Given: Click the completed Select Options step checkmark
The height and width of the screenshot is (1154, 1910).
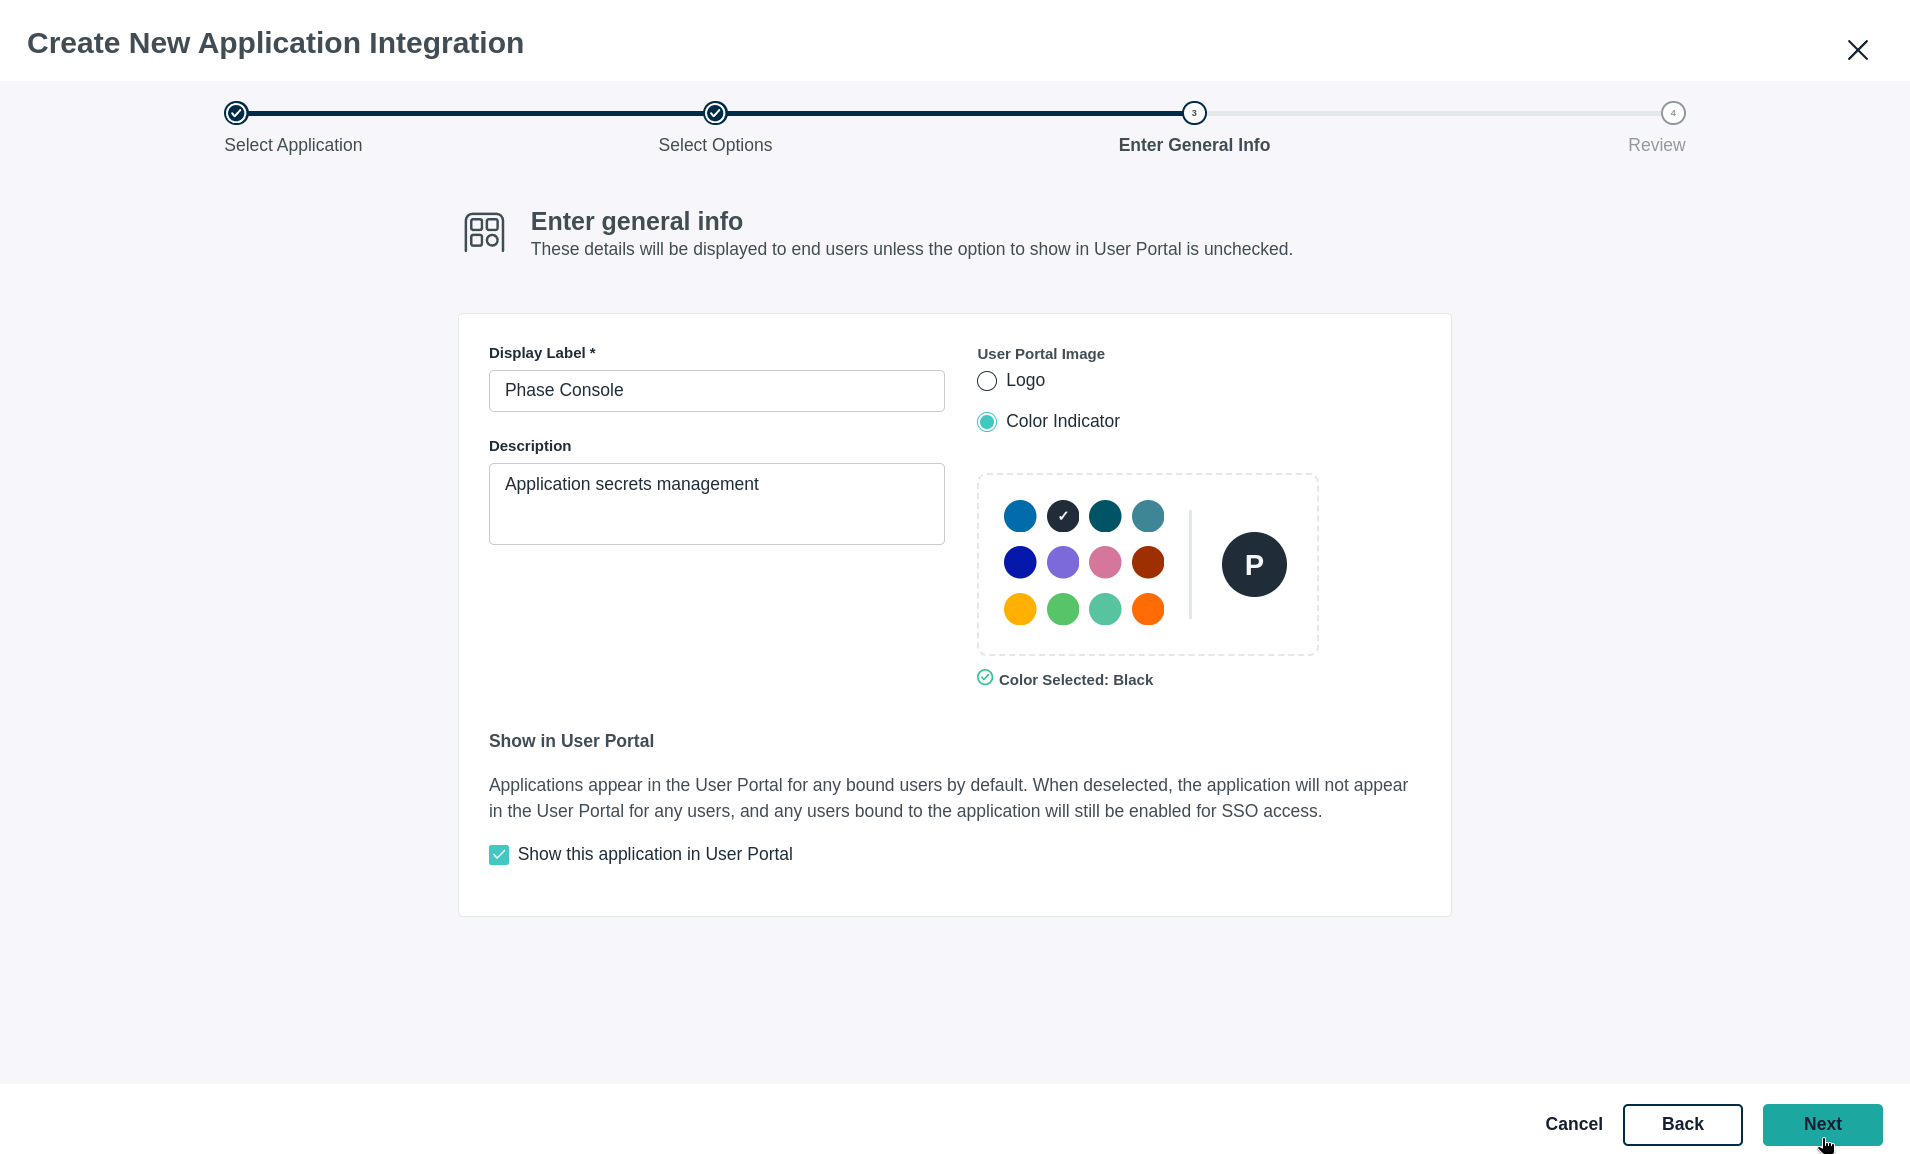Looking at the screenshot, I should (714, 113).
